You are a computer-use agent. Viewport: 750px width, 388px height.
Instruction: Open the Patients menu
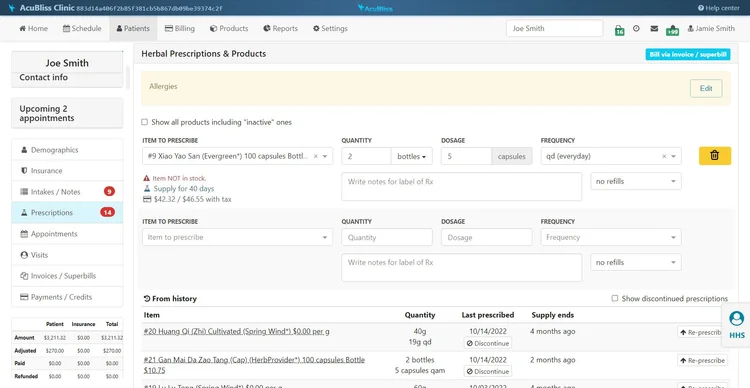point(132,28)
